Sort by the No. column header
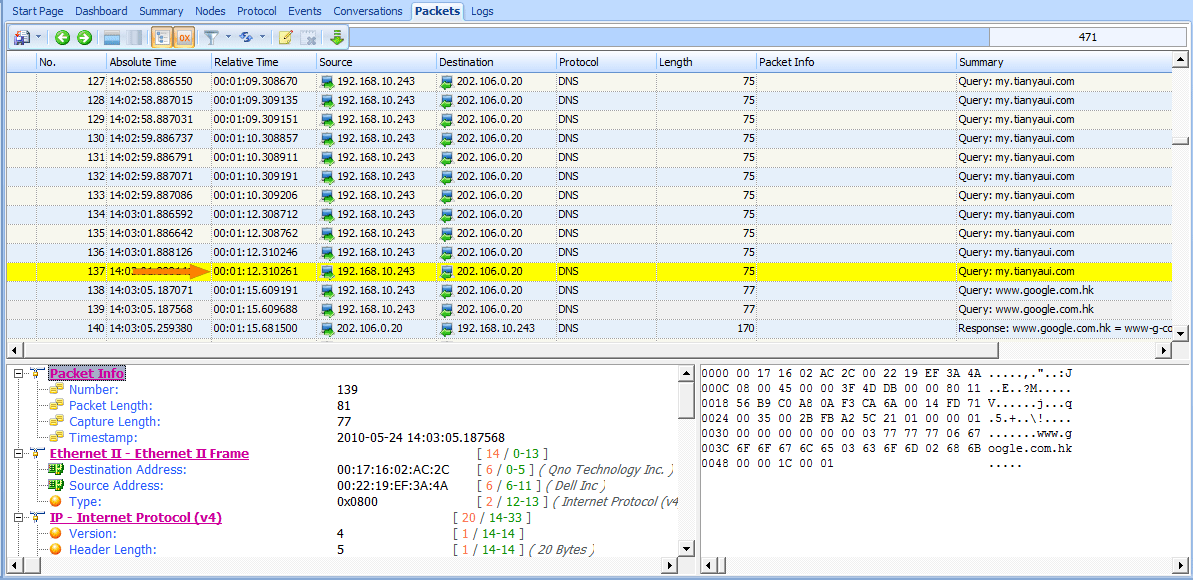The image size is (1193, 580). 71,62
